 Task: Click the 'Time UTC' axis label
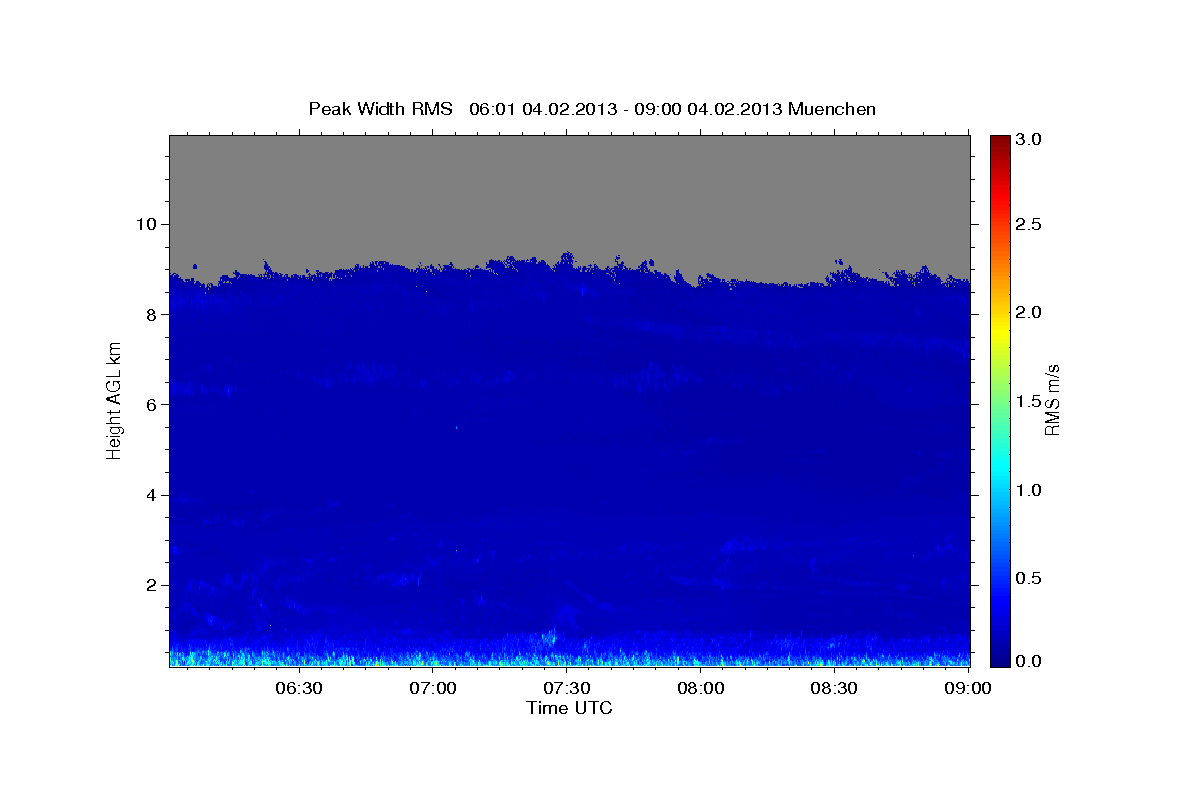tap(569, 708)
